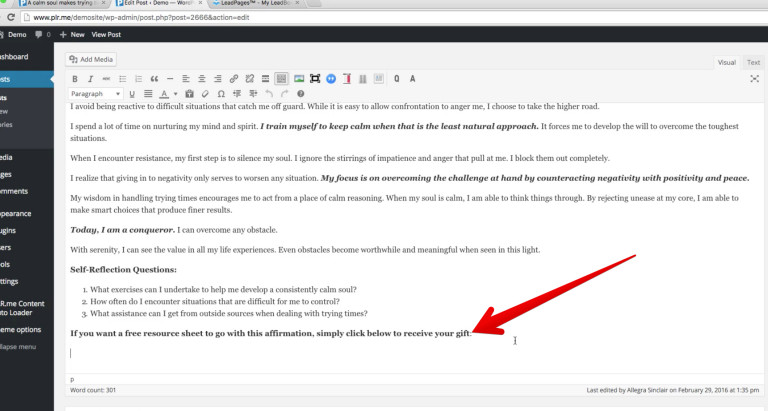Toggle underline formatting
This screenshot has height=411, width=768.
pyautogui.click(x=132, y=94)
